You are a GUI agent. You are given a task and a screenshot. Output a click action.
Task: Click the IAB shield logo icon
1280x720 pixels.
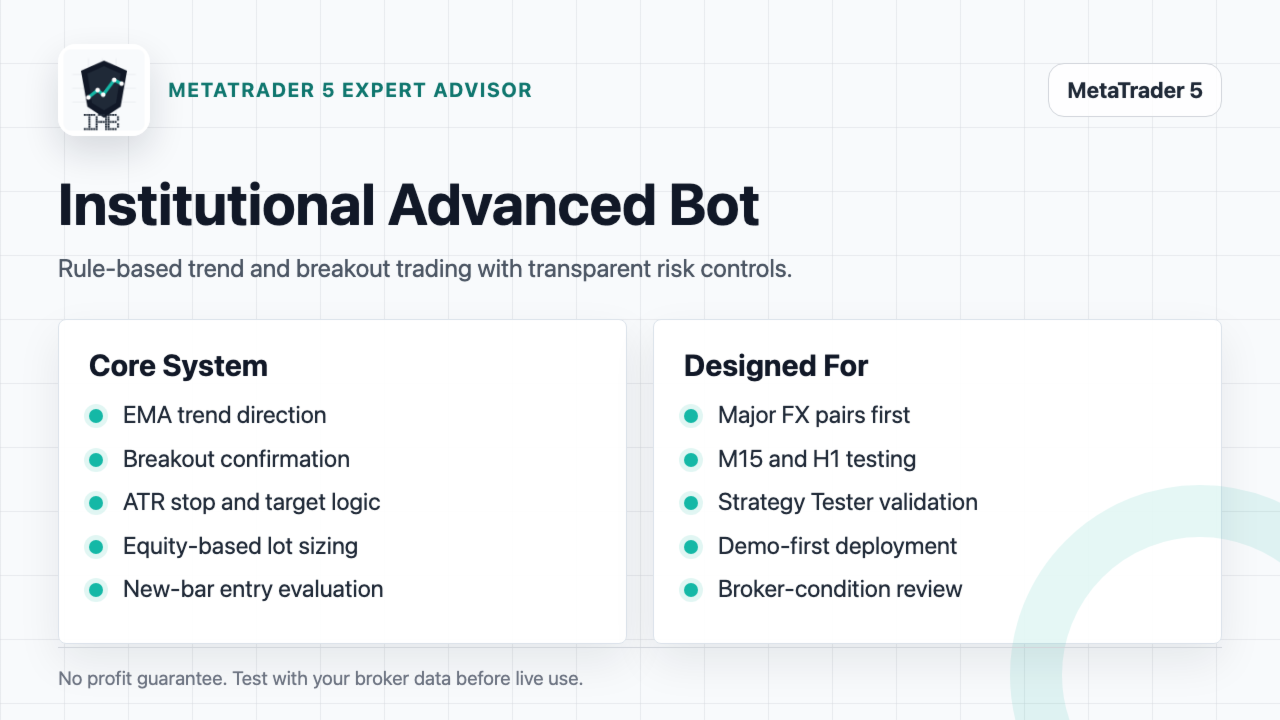point(104,90)
